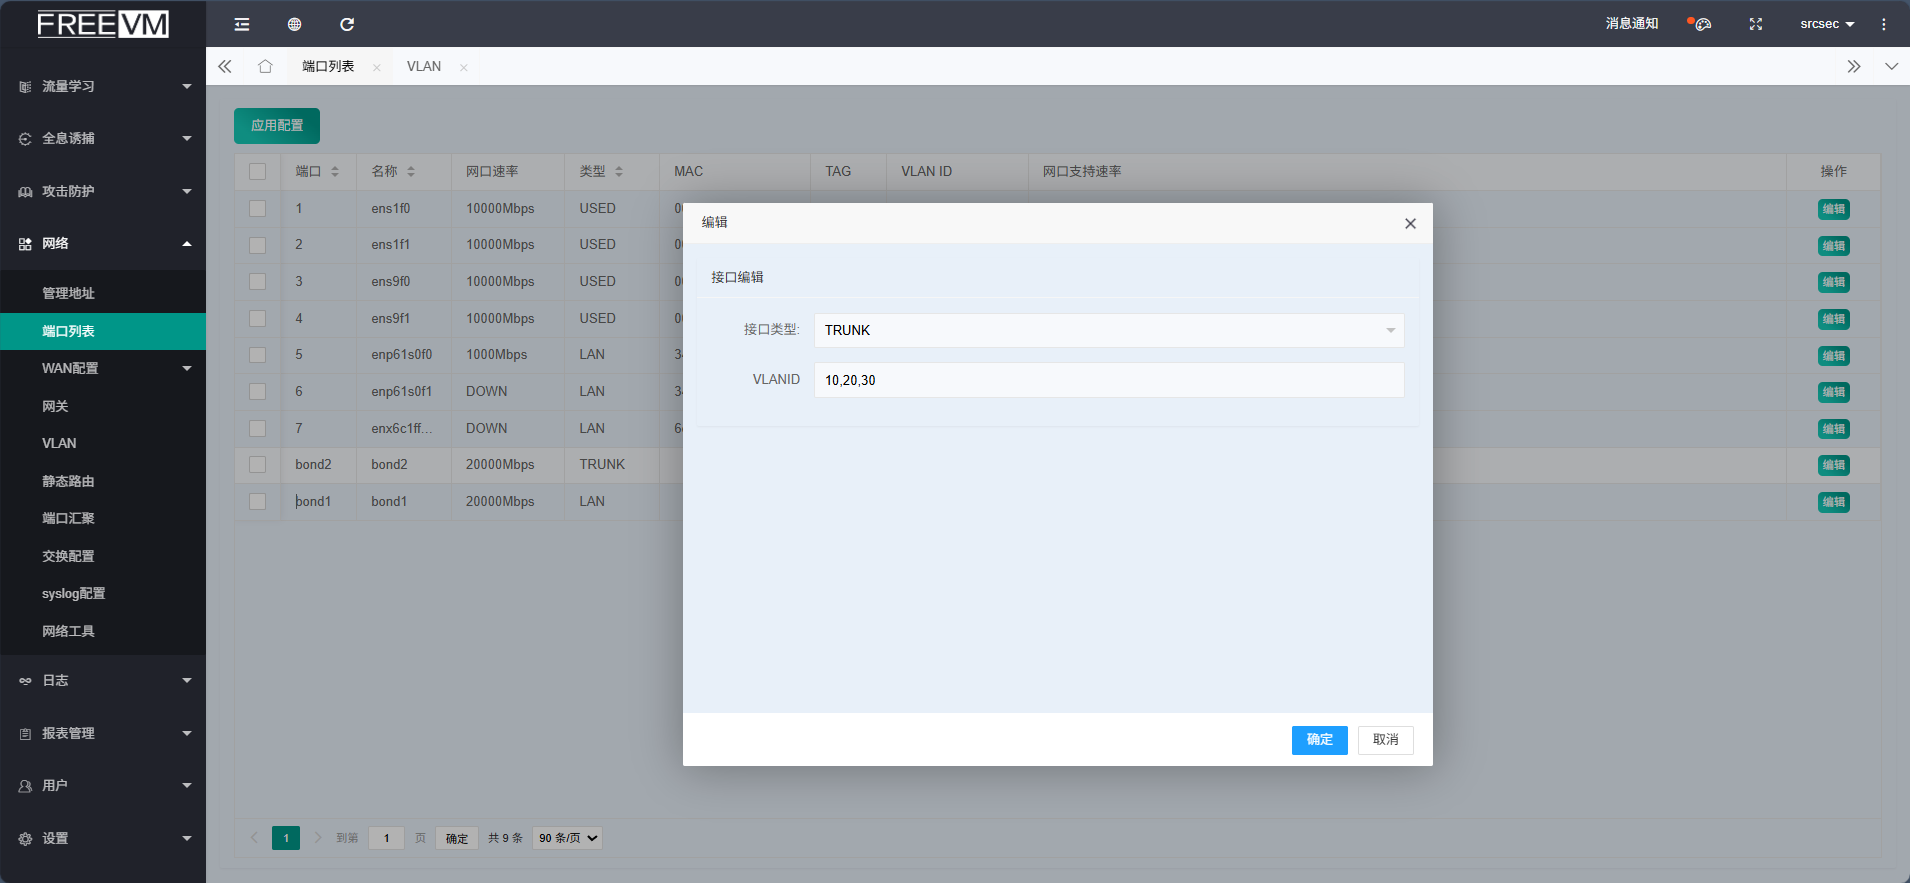Open the theme palette icon

(x=1701, y=24)
